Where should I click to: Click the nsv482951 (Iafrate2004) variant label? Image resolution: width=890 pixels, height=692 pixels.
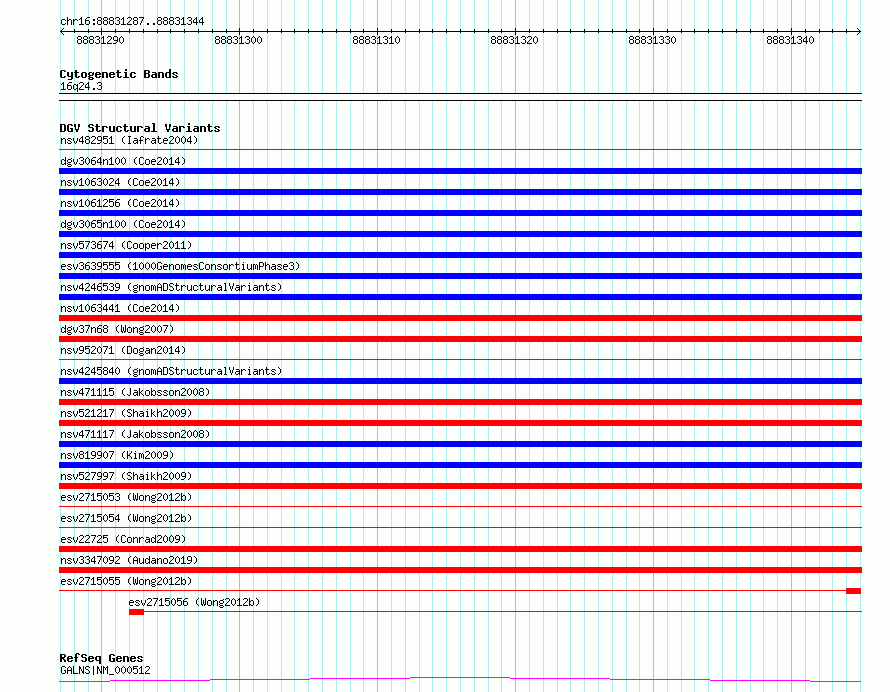click(x=129, y=140)
